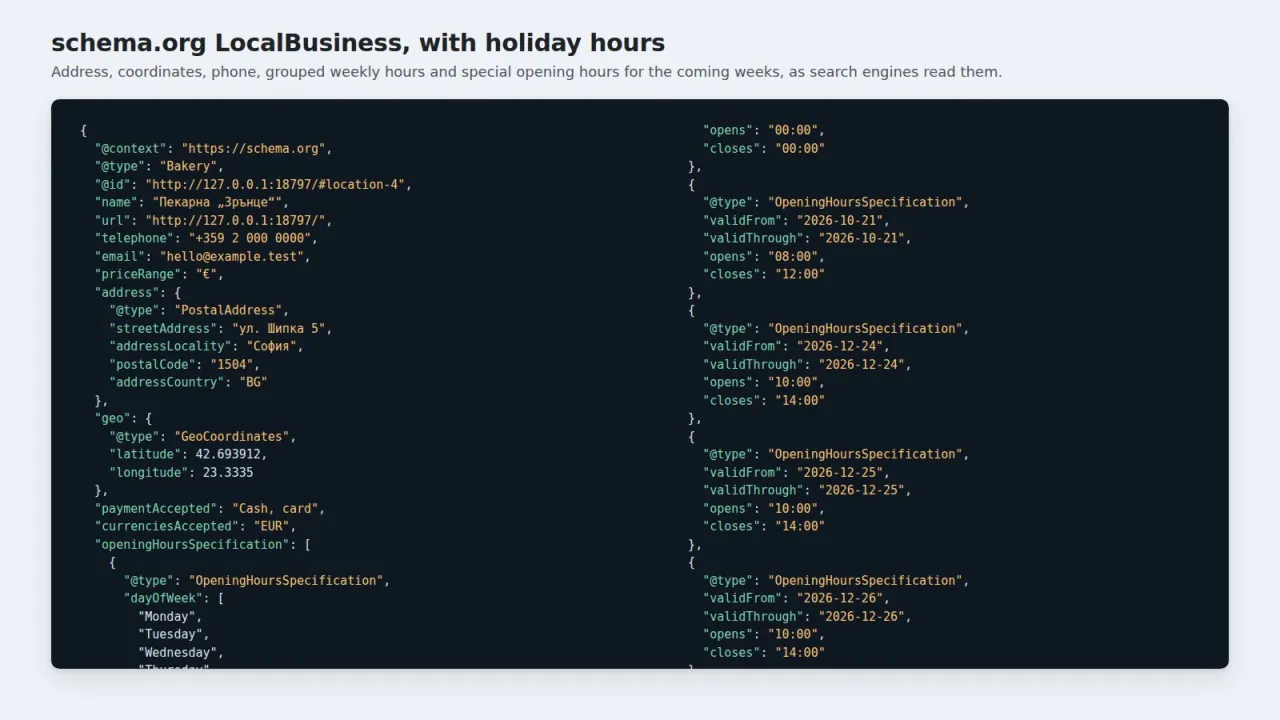Image resolution: width=1280 pixels, height=720 pixels.
Task: Click the validThrough "2026-12-26" line
Action: click(x=807, y=616)
